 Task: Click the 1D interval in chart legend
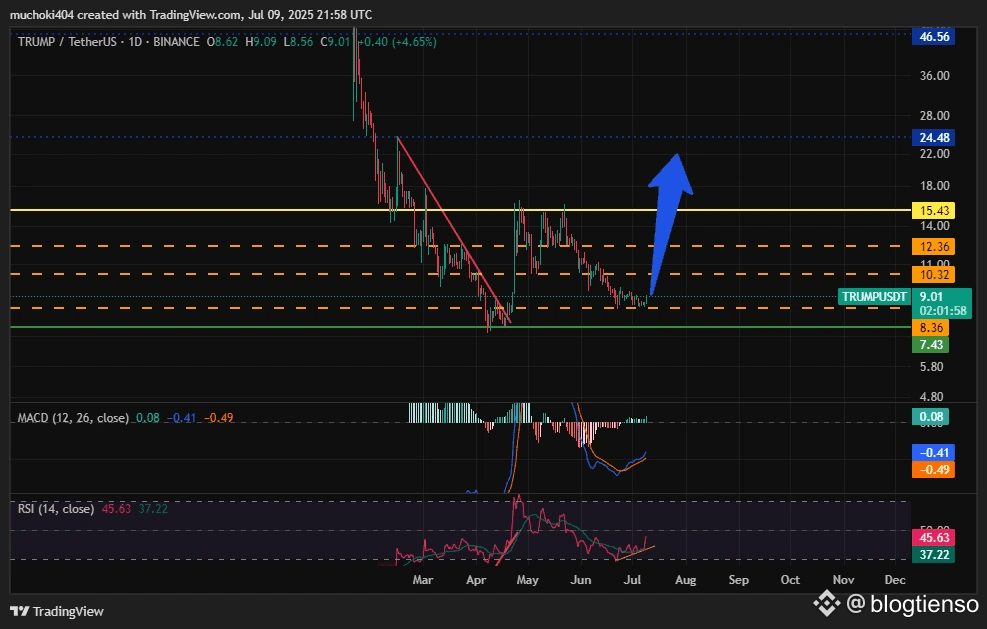[x=135, y=42]
